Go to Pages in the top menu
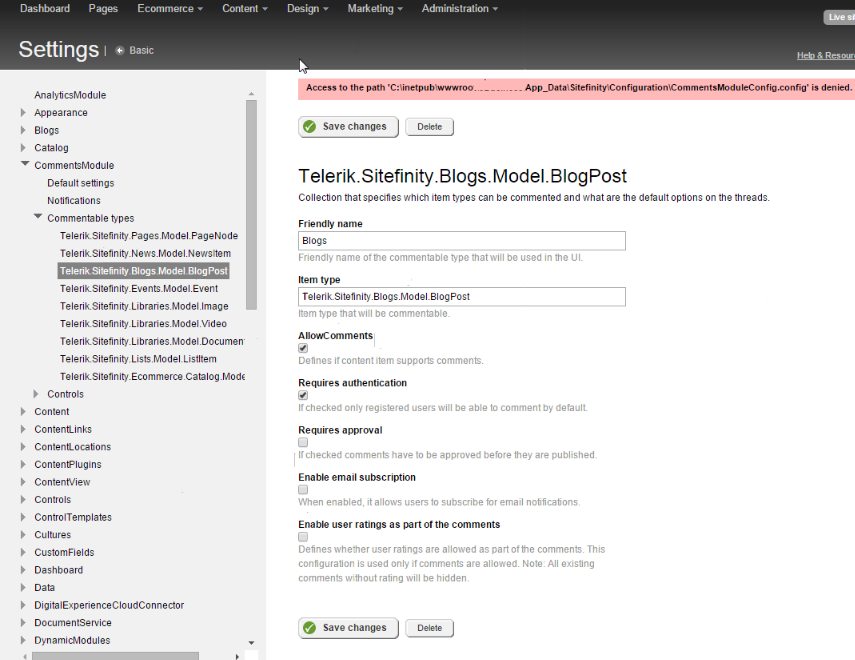Image resolution: width=855 pixels, height=660 pixels. (x=103, y=9)
